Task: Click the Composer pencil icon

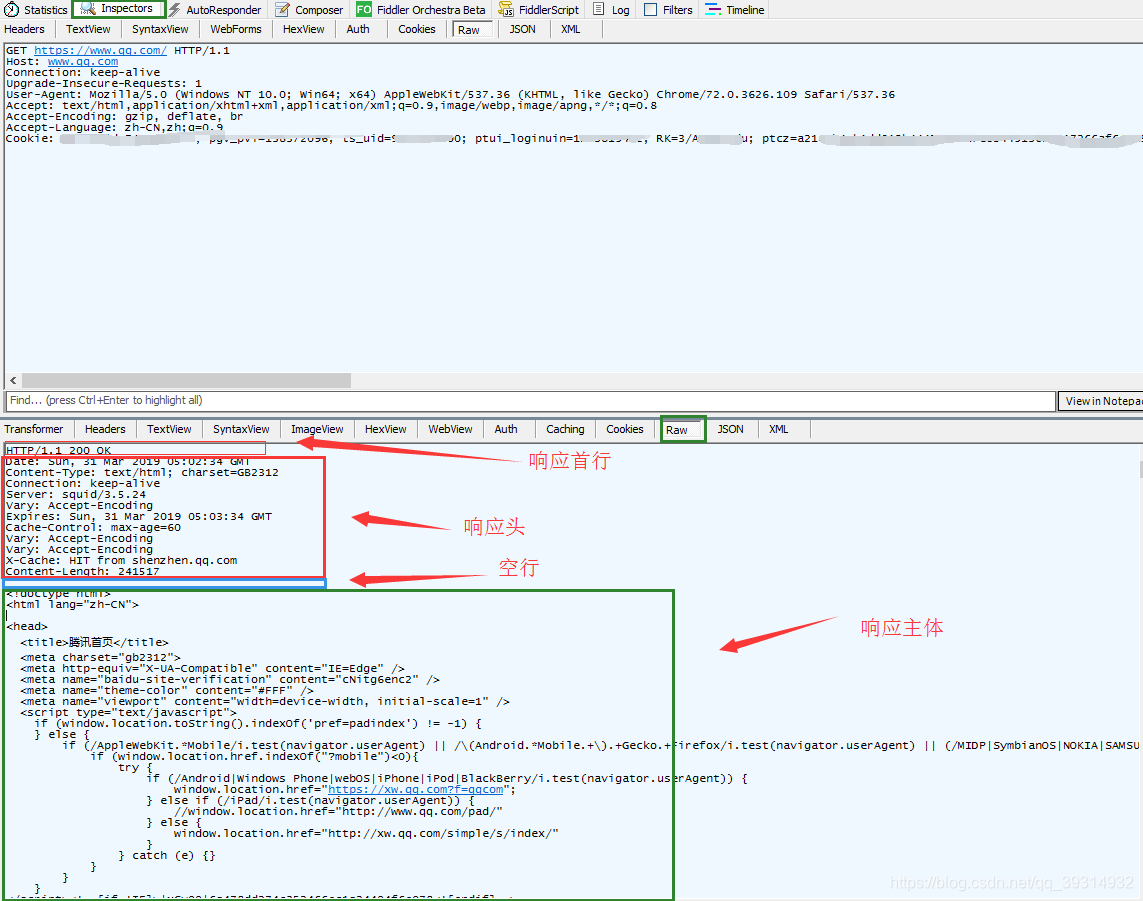Action: 282,9
